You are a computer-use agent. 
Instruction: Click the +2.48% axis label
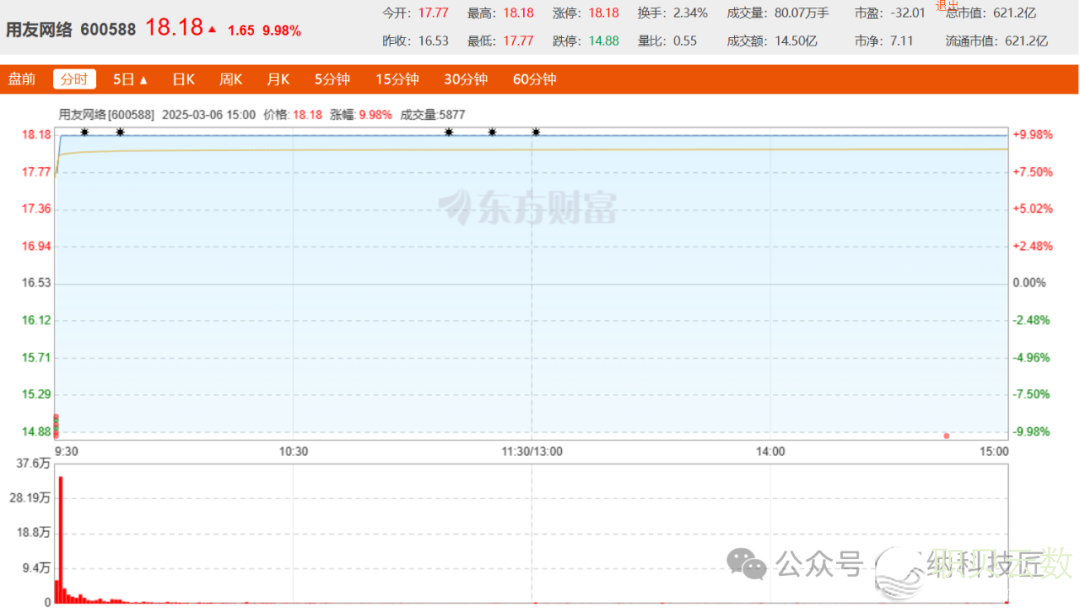(x=1032, y=247)
